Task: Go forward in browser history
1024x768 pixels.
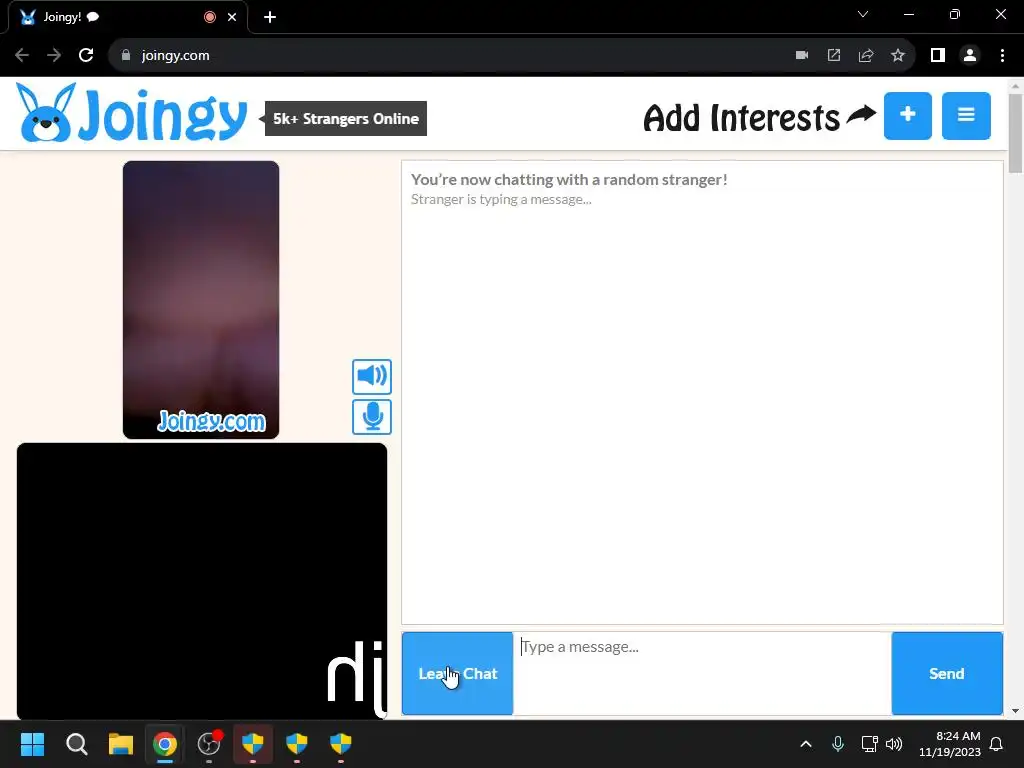Action: click(54, 56)
